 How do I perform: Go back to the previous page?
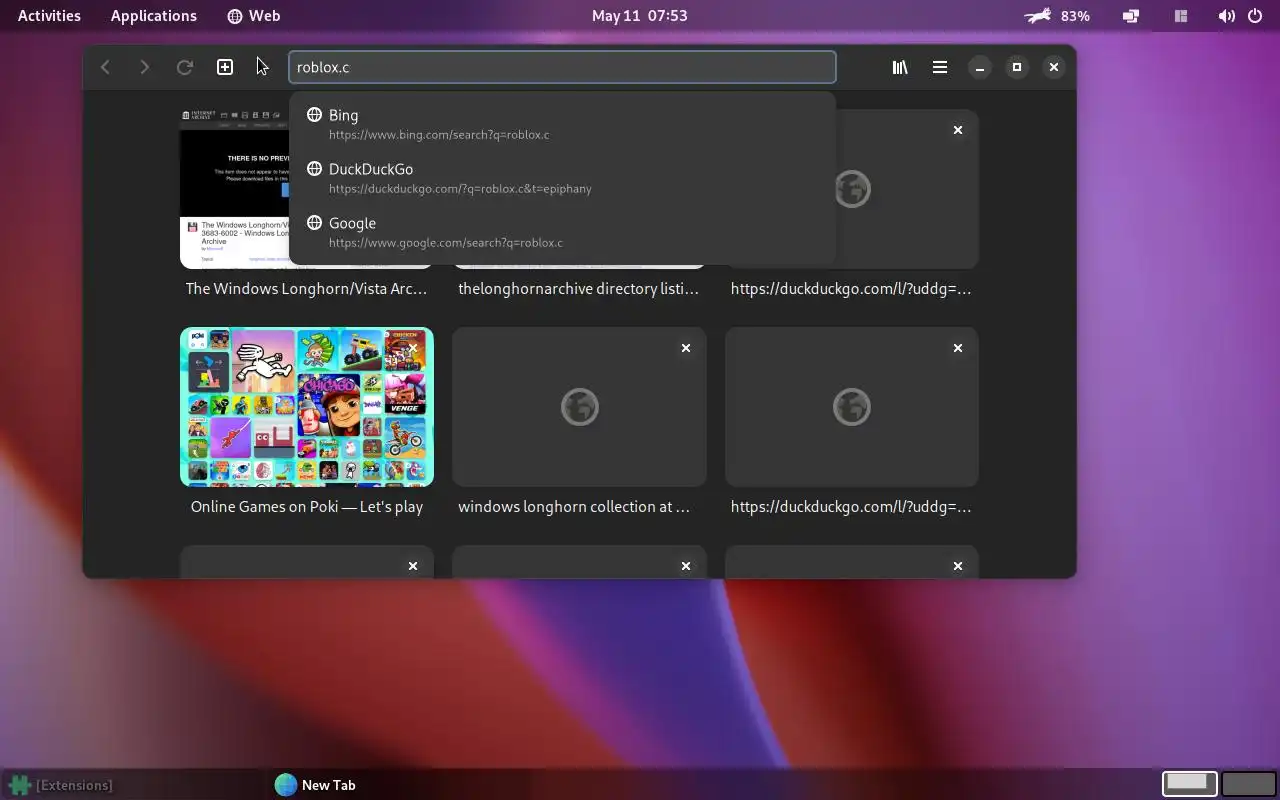[105, 67]
